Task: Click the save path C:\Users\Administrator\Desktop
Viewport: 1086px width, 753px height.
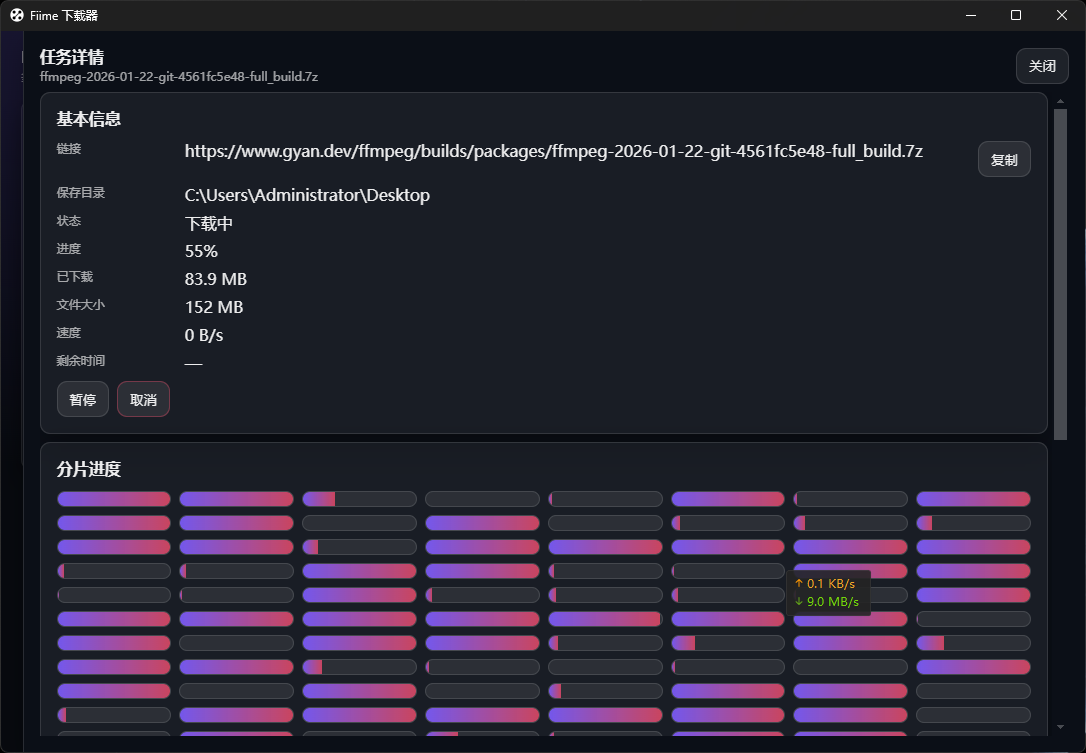Action: pyautogui.click(x=307, y=195)
